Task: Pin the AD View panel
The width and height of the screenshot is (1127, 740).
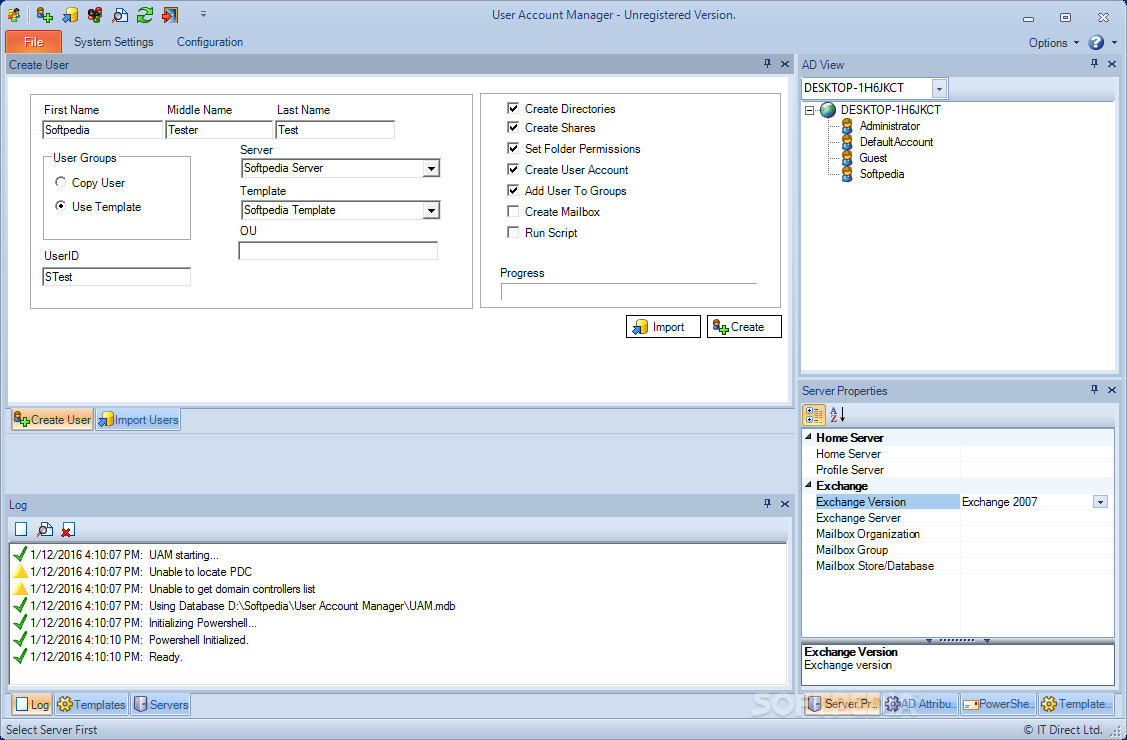Action: click(1095, 64)
